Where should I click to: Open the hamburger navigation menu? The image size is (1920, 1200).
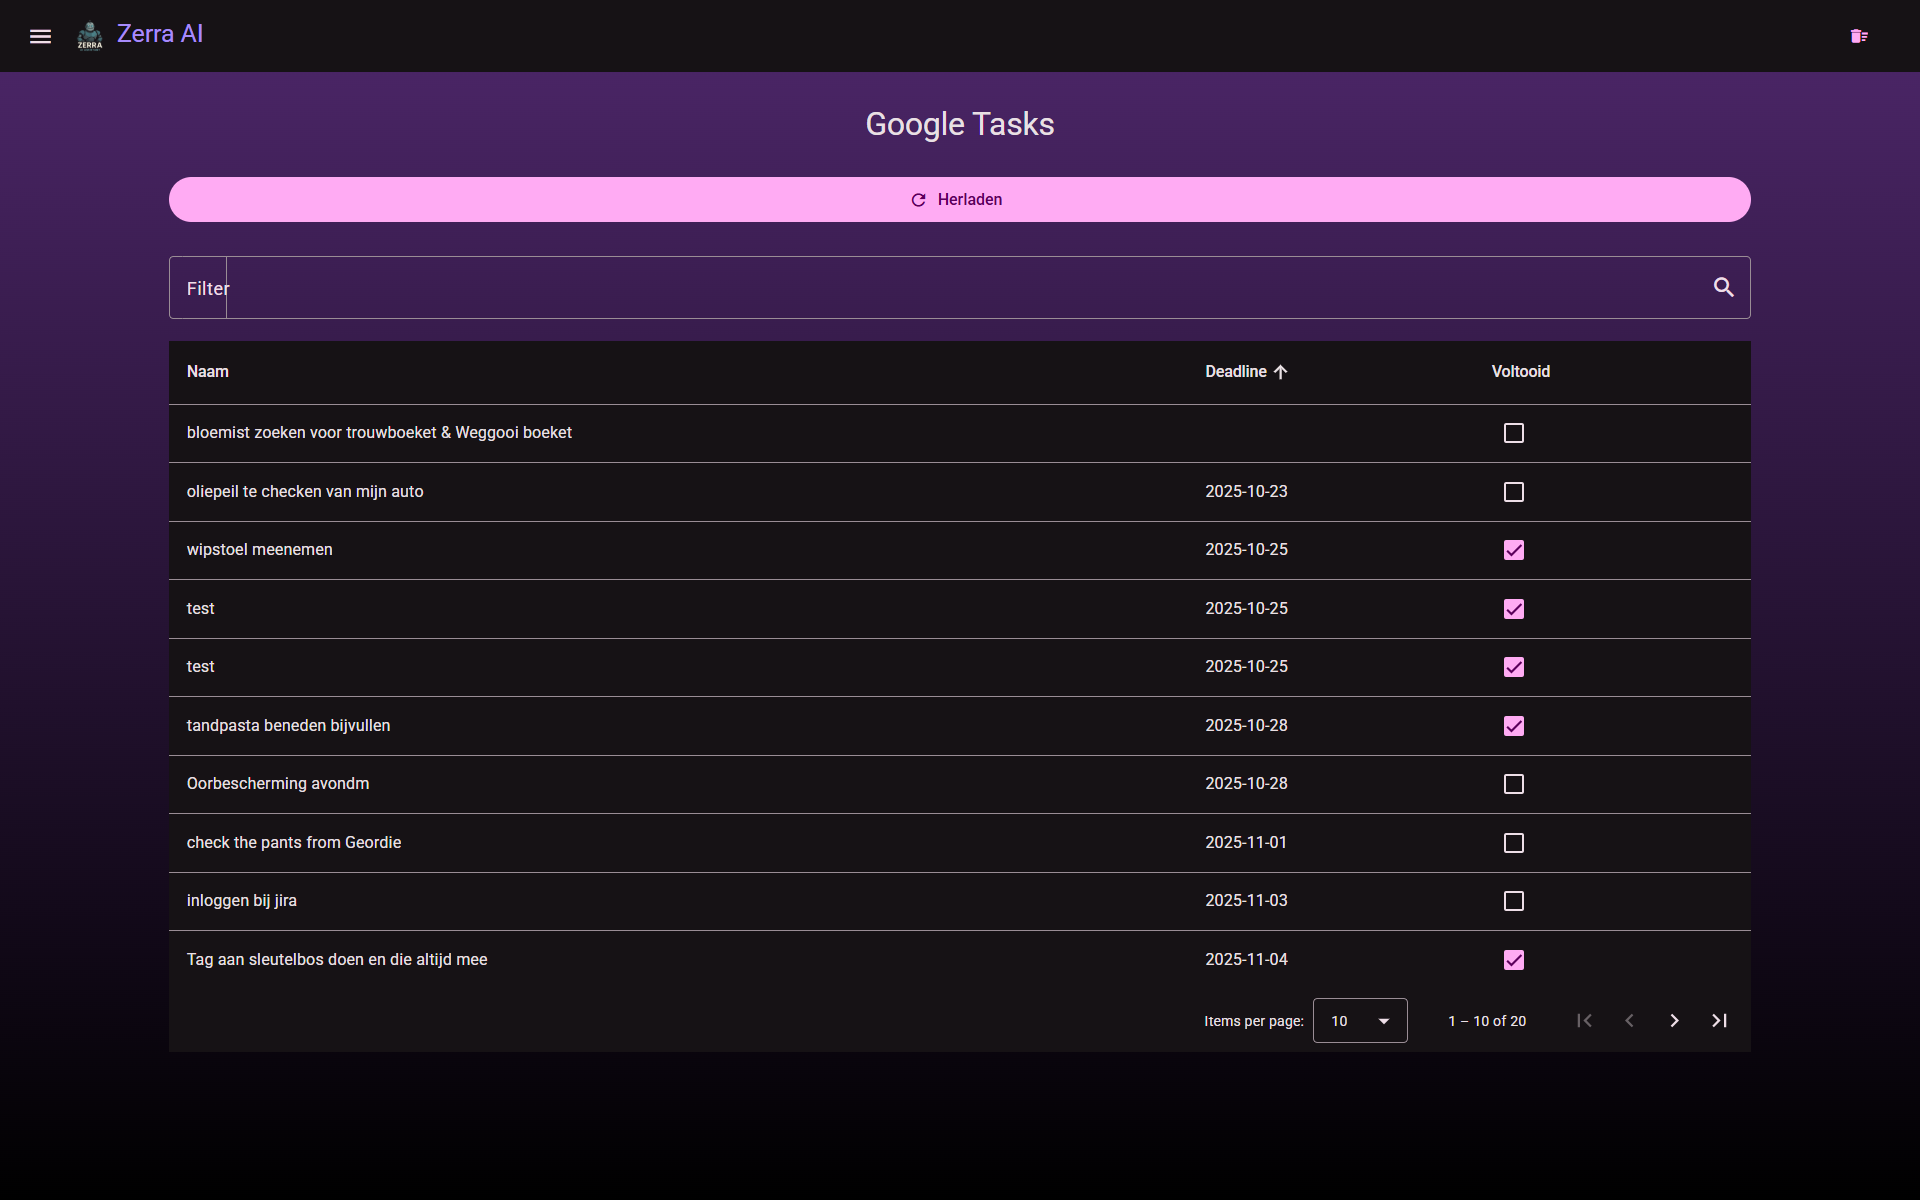click(x=40, y=36)
